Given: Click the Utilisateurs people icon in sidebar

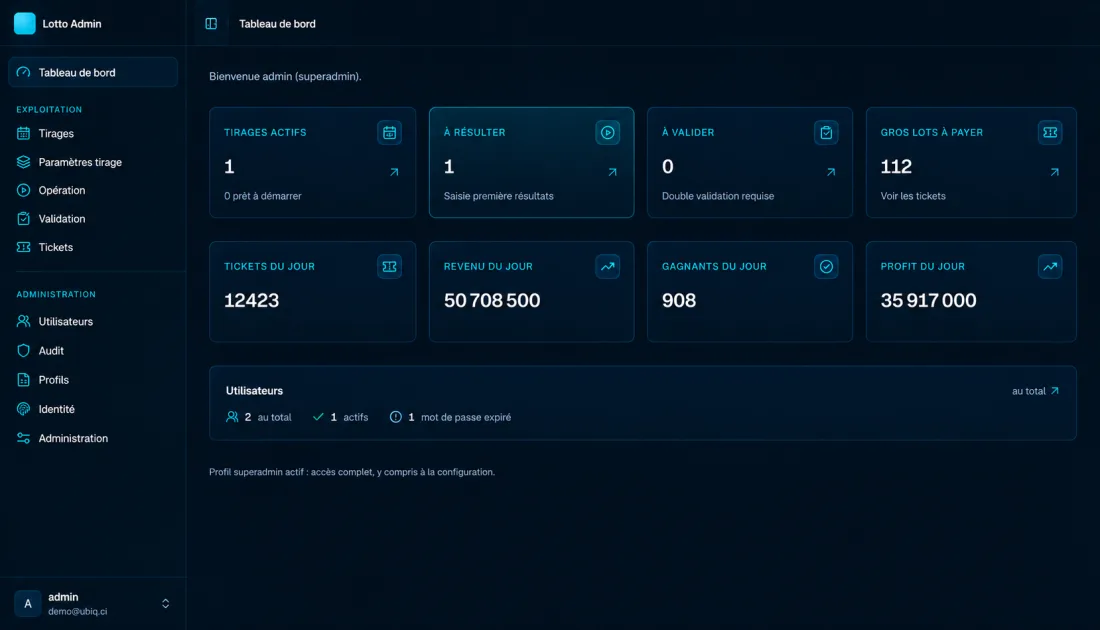Looking at the screenshot, I should [x=23, y=321].
